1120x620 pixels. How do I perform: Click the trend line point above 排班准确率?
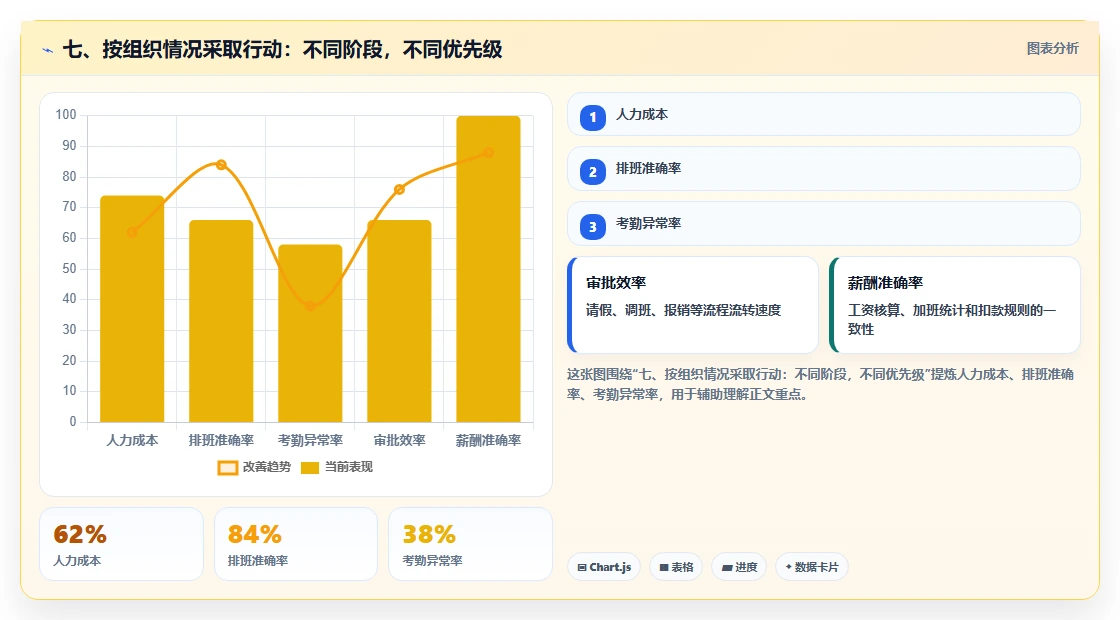[221, 165]
